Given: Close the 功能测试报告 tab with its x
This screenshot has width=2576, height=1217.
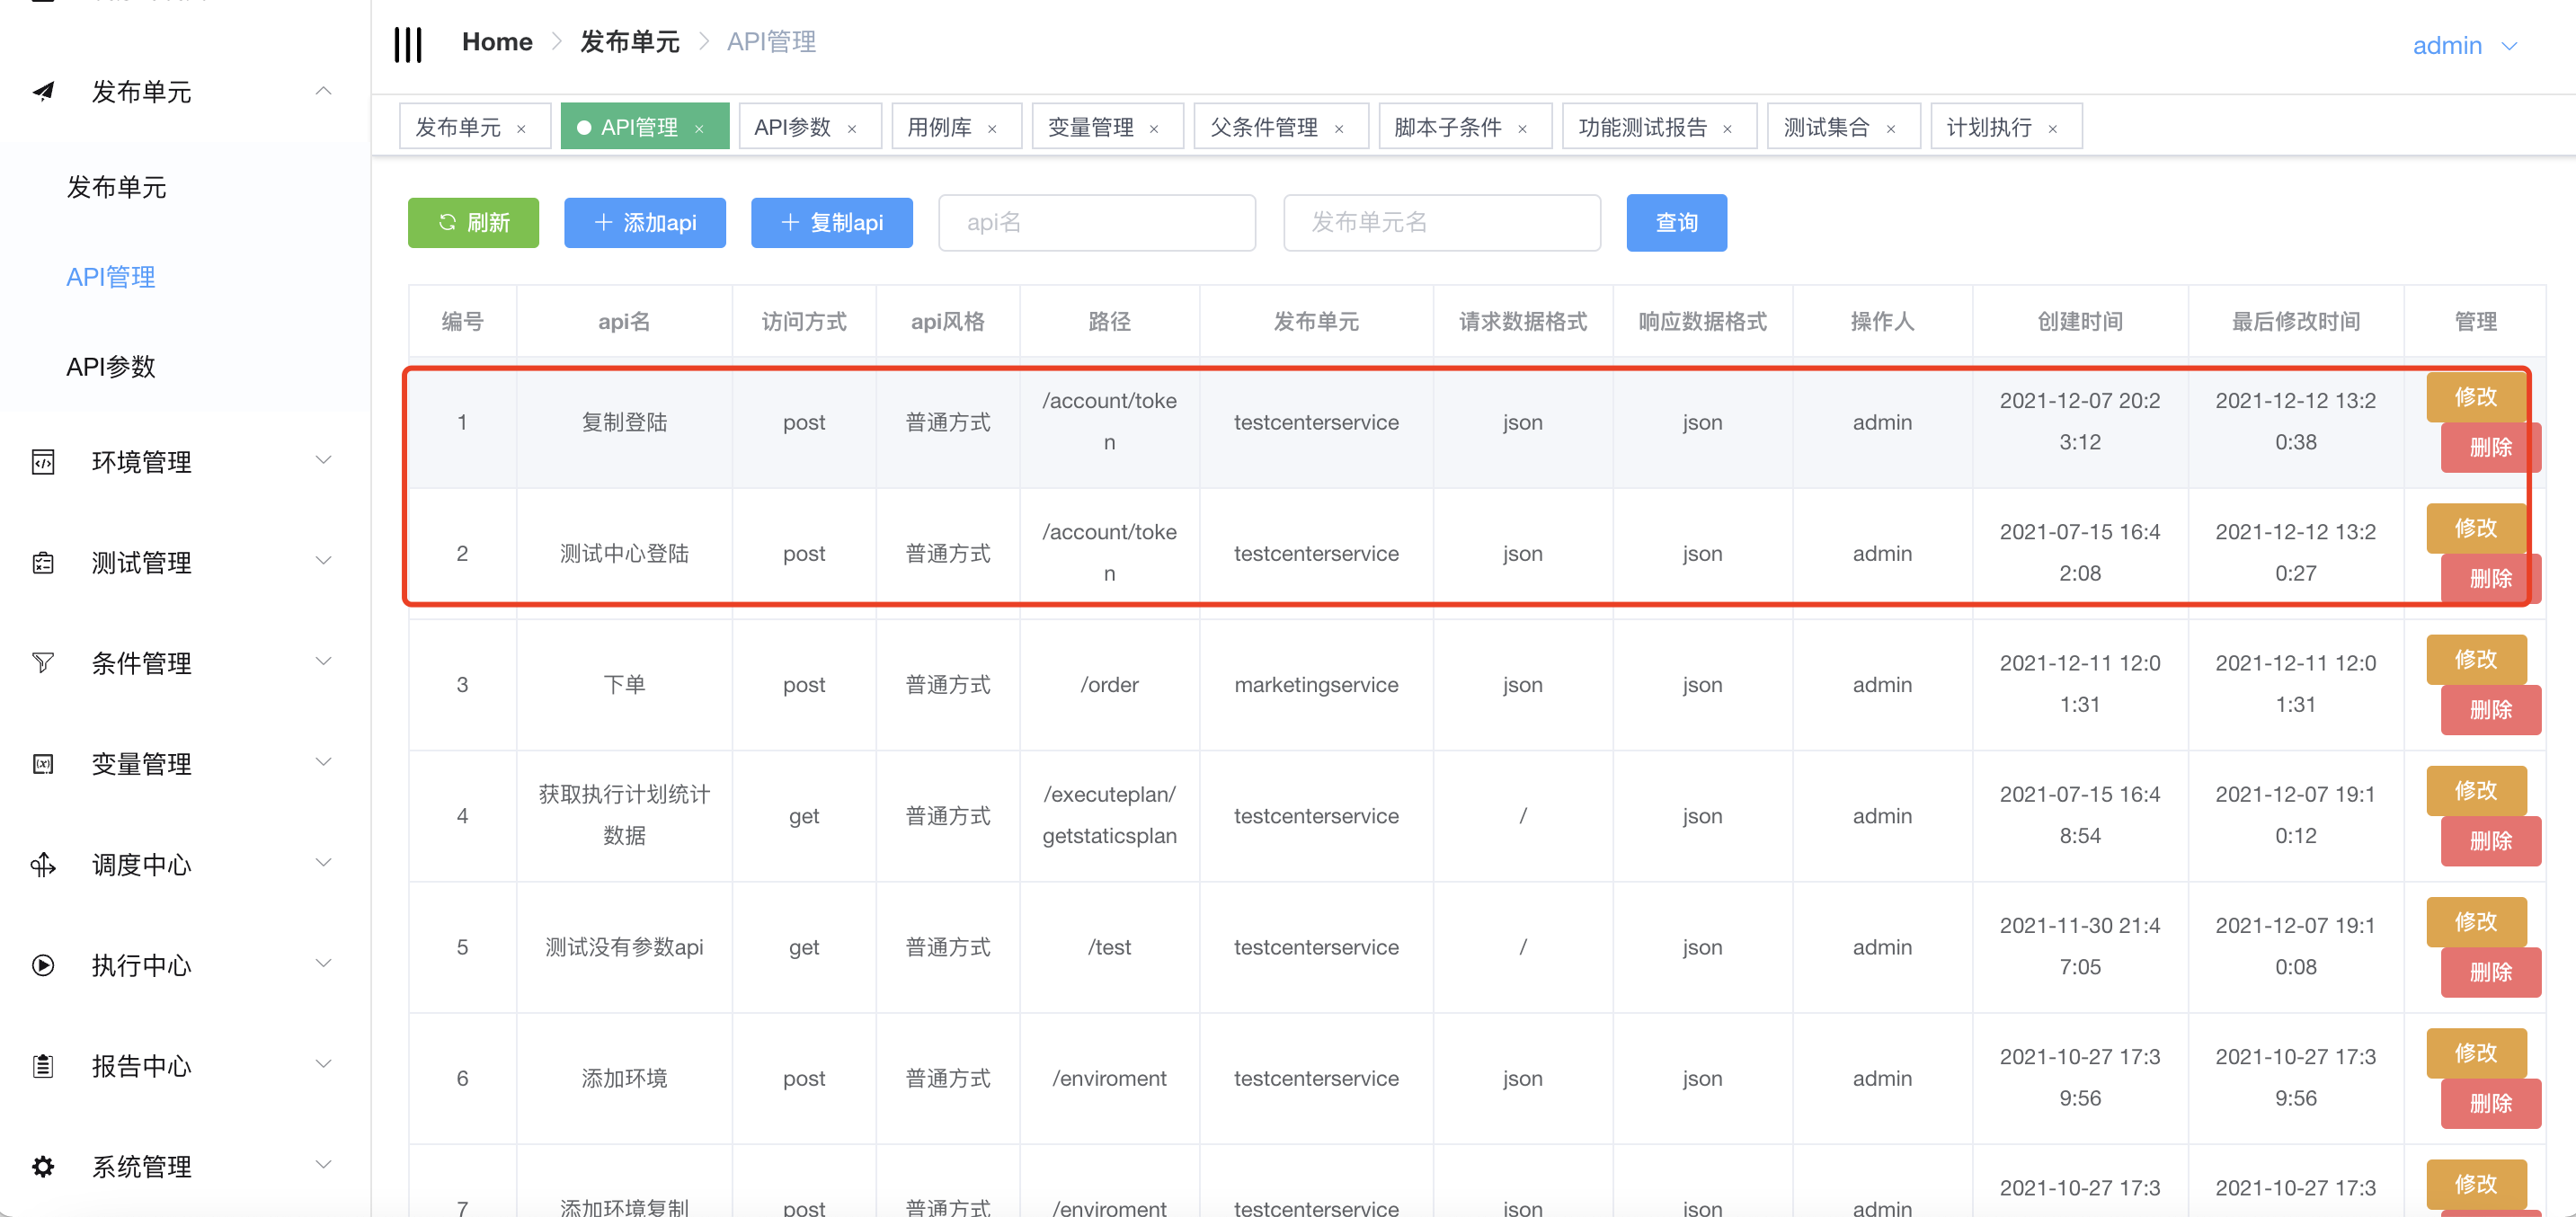Looking at the screenshot, I should [x=1727, y=129].
